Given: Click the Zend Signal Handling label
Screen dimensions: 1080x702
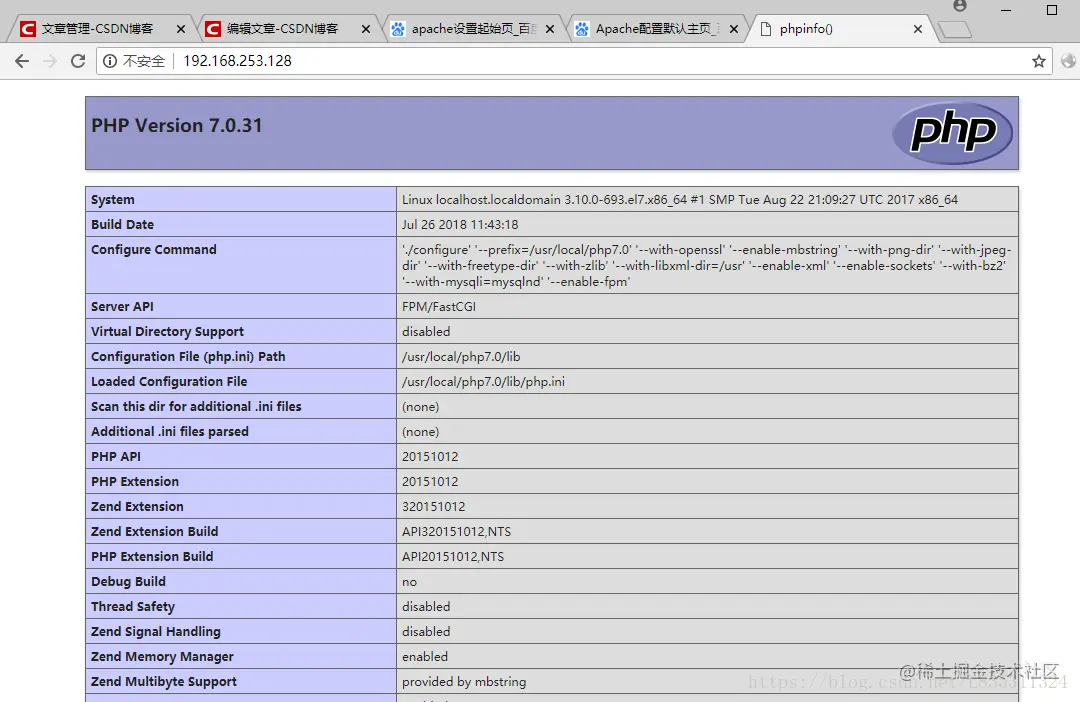Looking at the screenshot, I should coord(156,632).
